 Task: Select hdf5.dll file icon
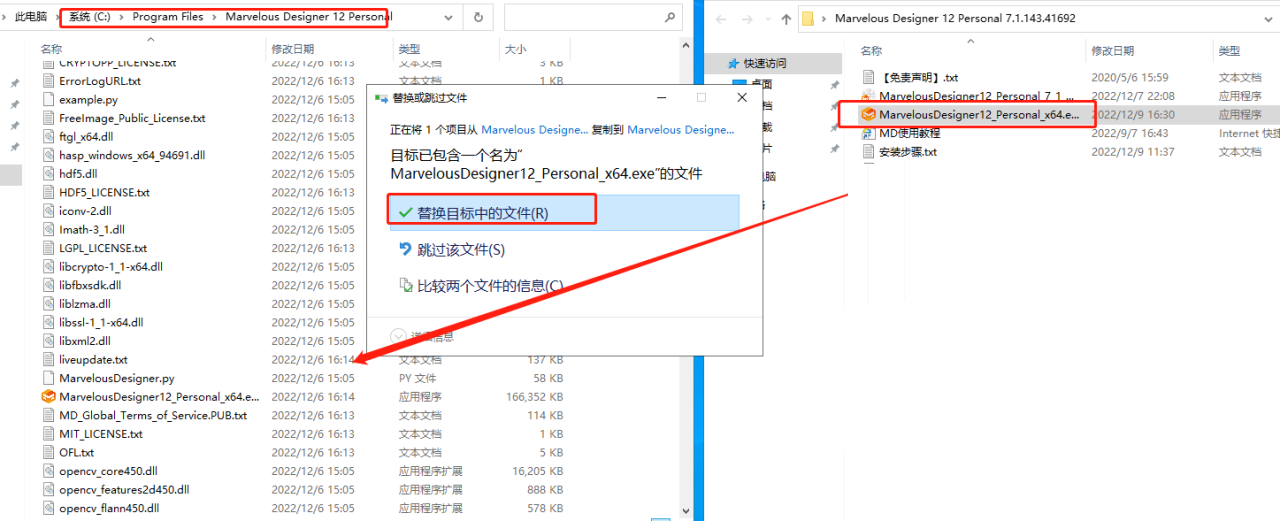click(x=49, y=173)
